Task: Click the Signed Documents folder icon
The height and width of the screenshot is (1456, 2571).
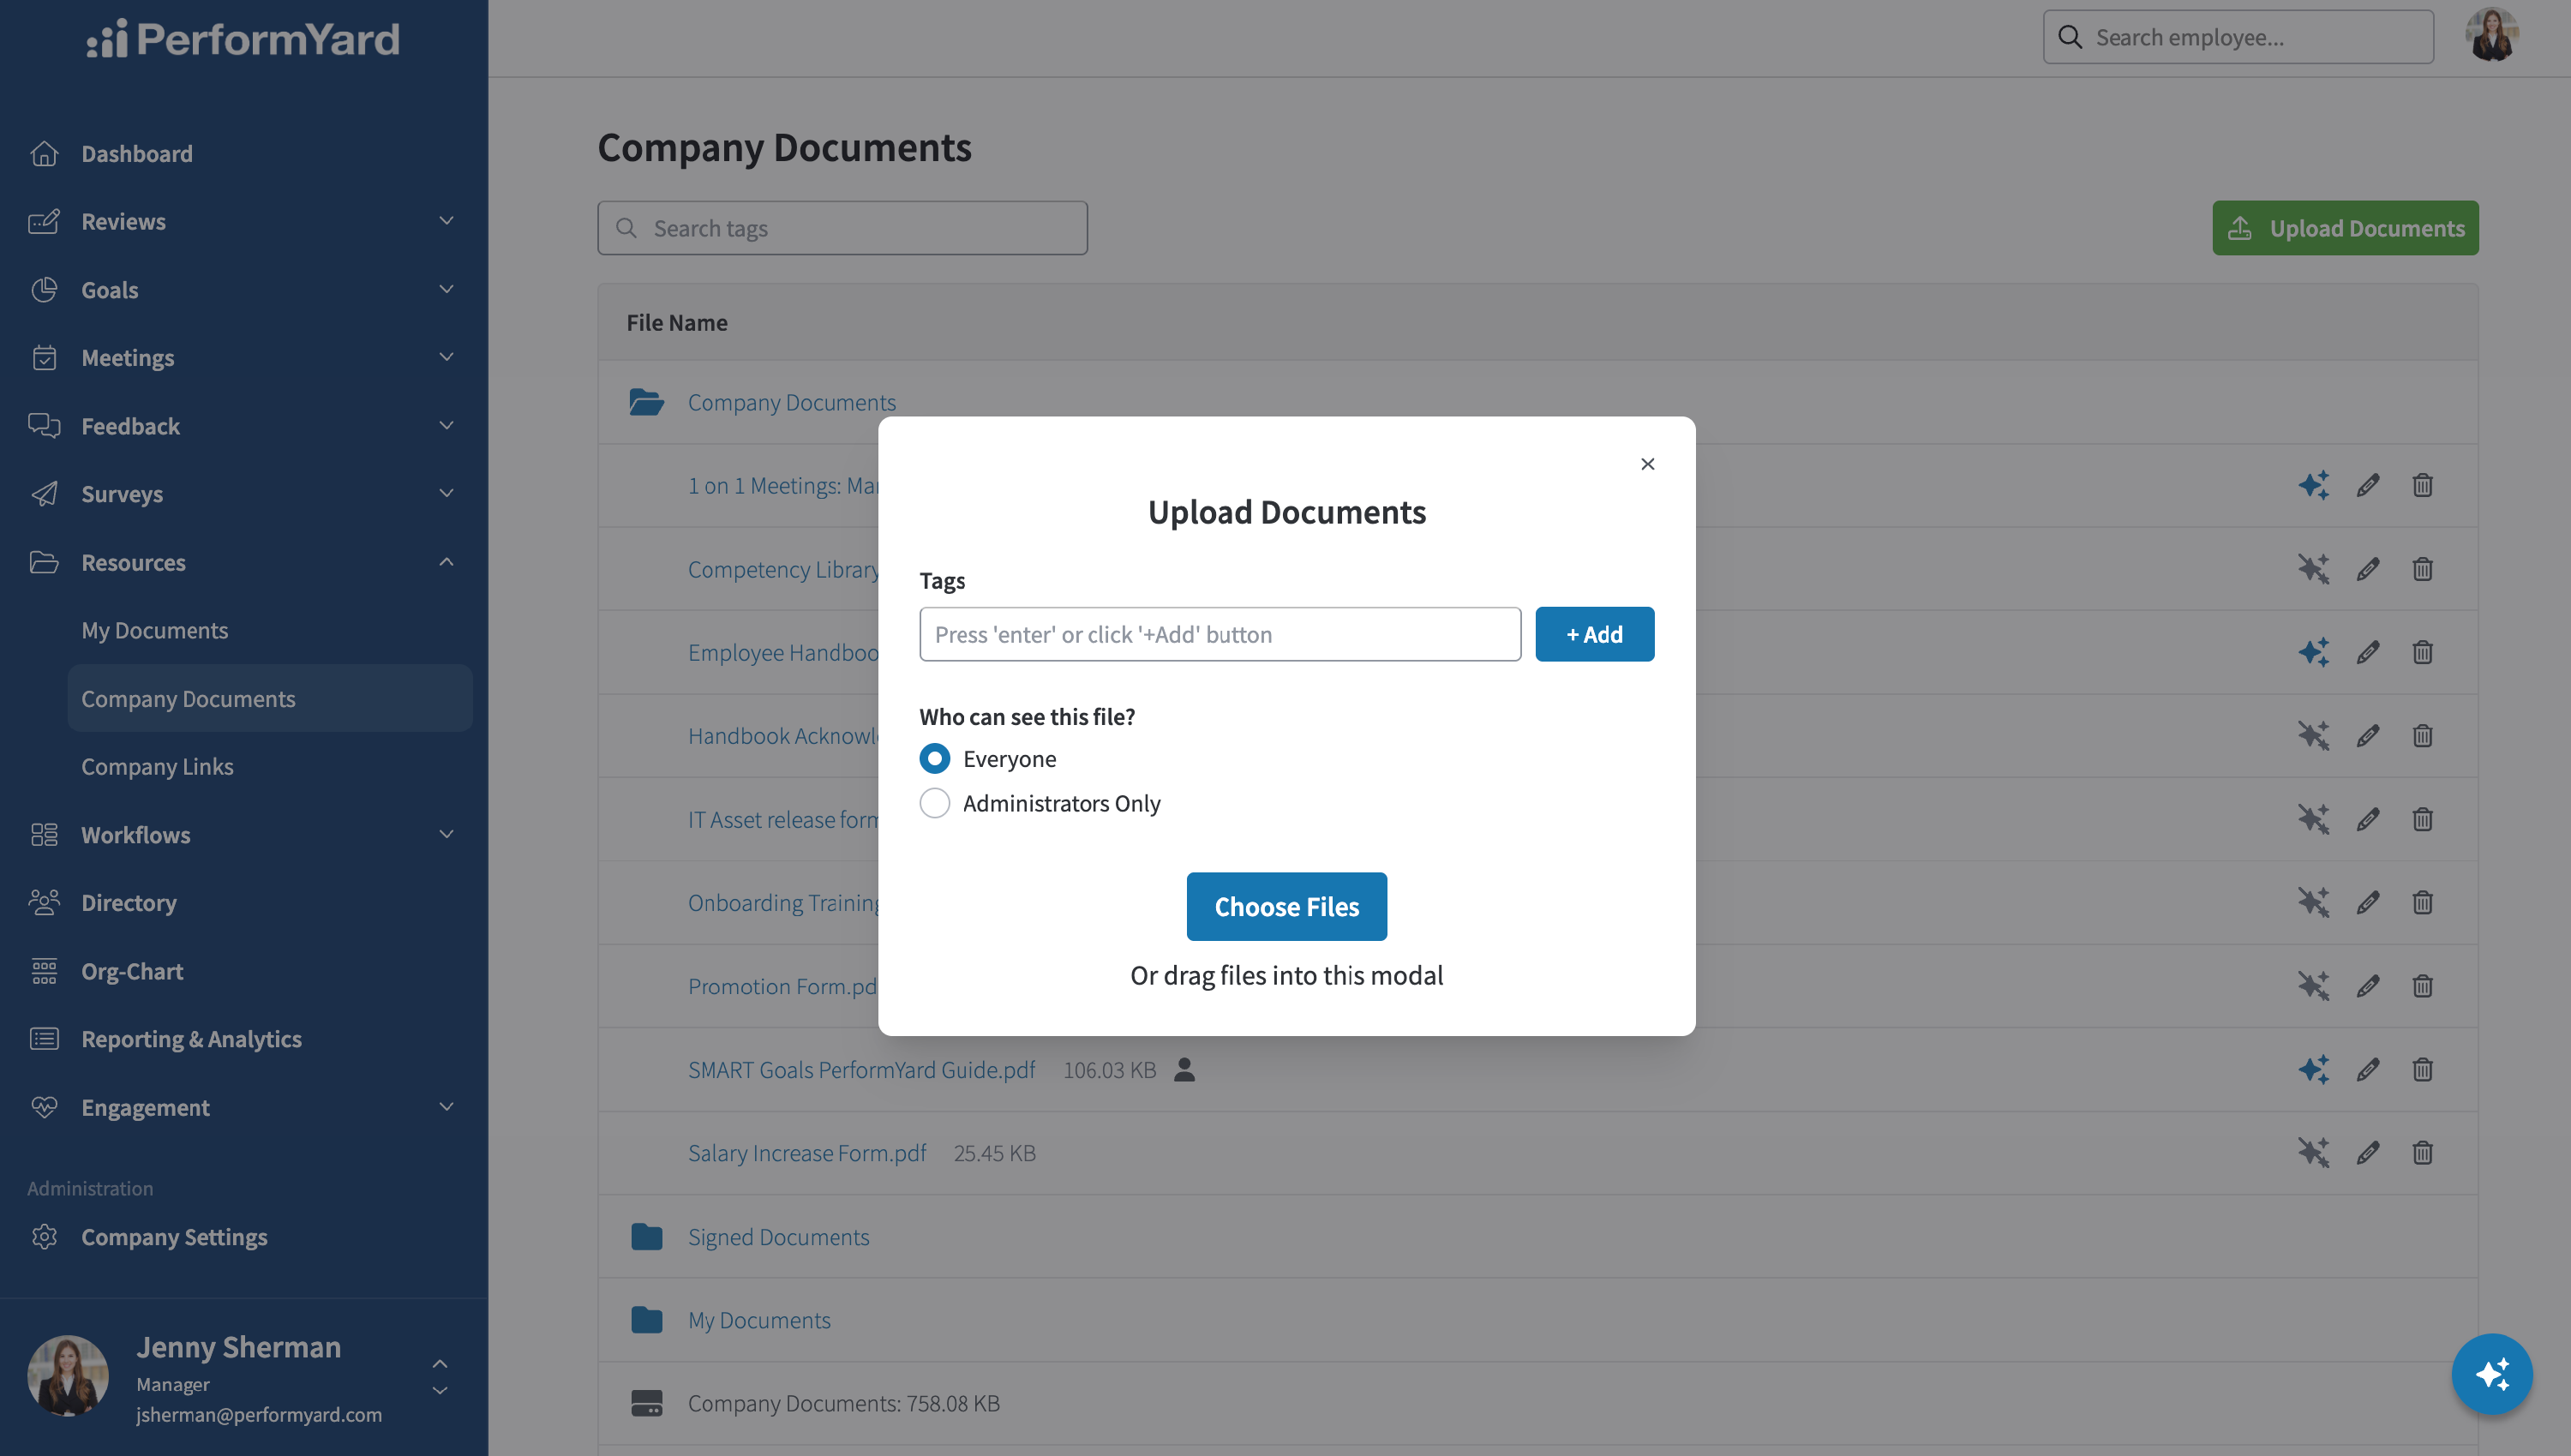Action: coord(646,1236)
